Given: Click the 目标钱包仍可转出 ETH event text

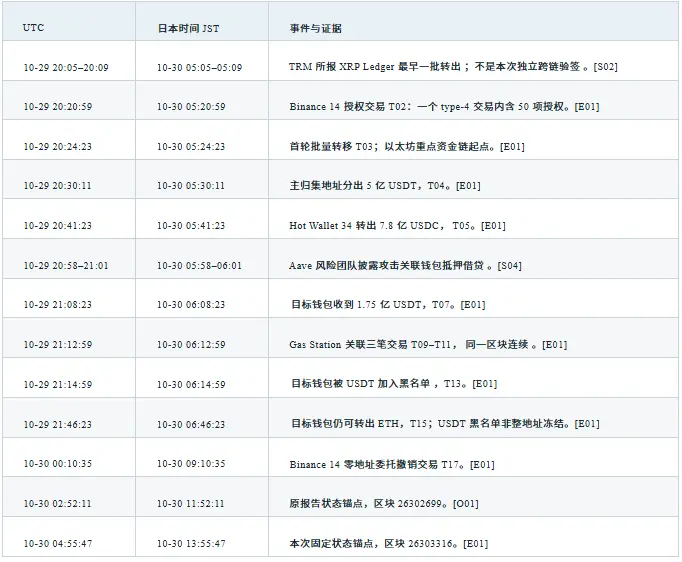Looking at the screenshot, I should point(445,424).
